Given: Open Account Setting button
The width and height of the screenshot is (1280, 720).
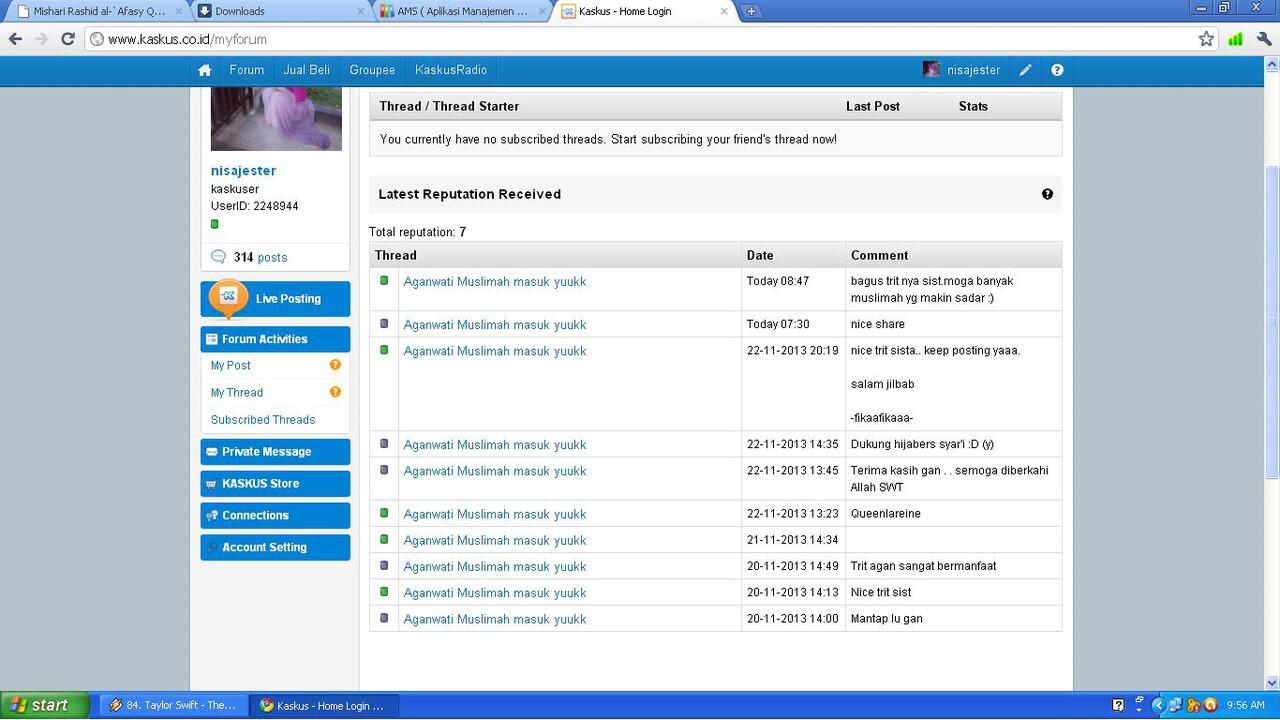Looking at the screenshot, I should point(275,548).
